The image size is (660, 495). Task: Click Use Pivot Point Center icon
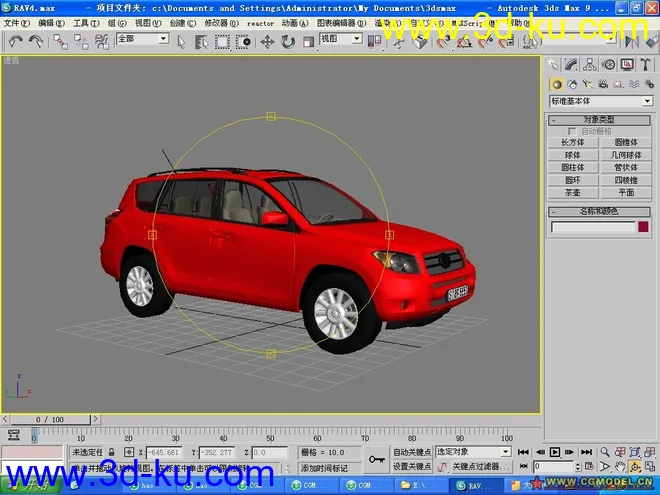point(374,42)
